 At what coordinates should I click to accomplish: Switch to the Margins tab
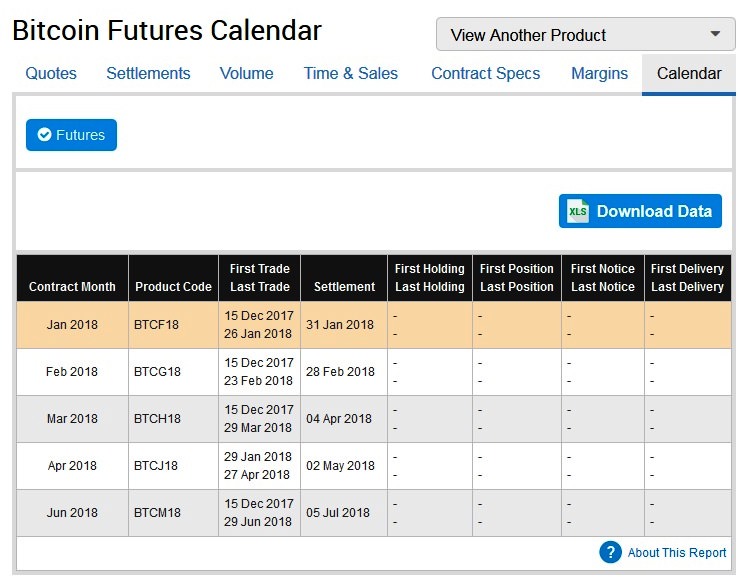(599, 74)
